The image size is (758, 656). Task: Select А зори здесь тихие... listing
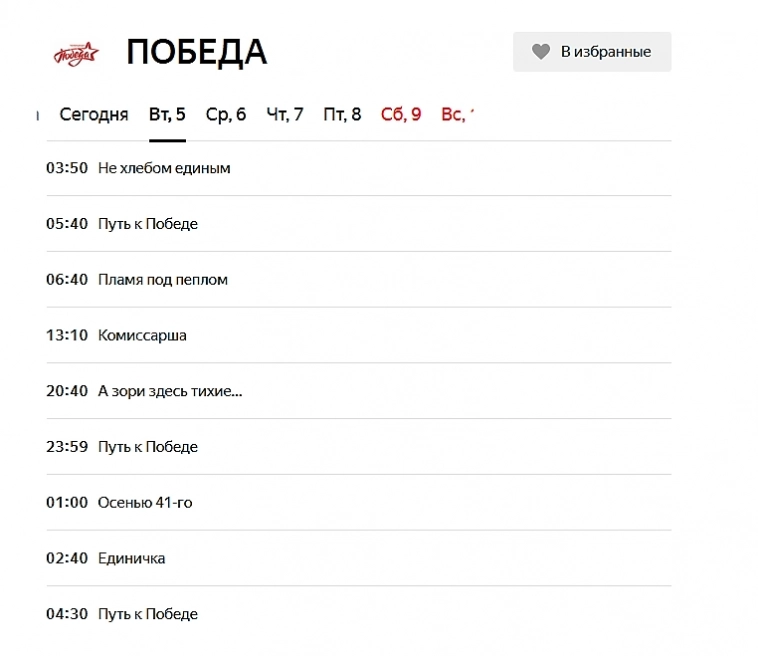pyautogui.click(x=170, y=391)
